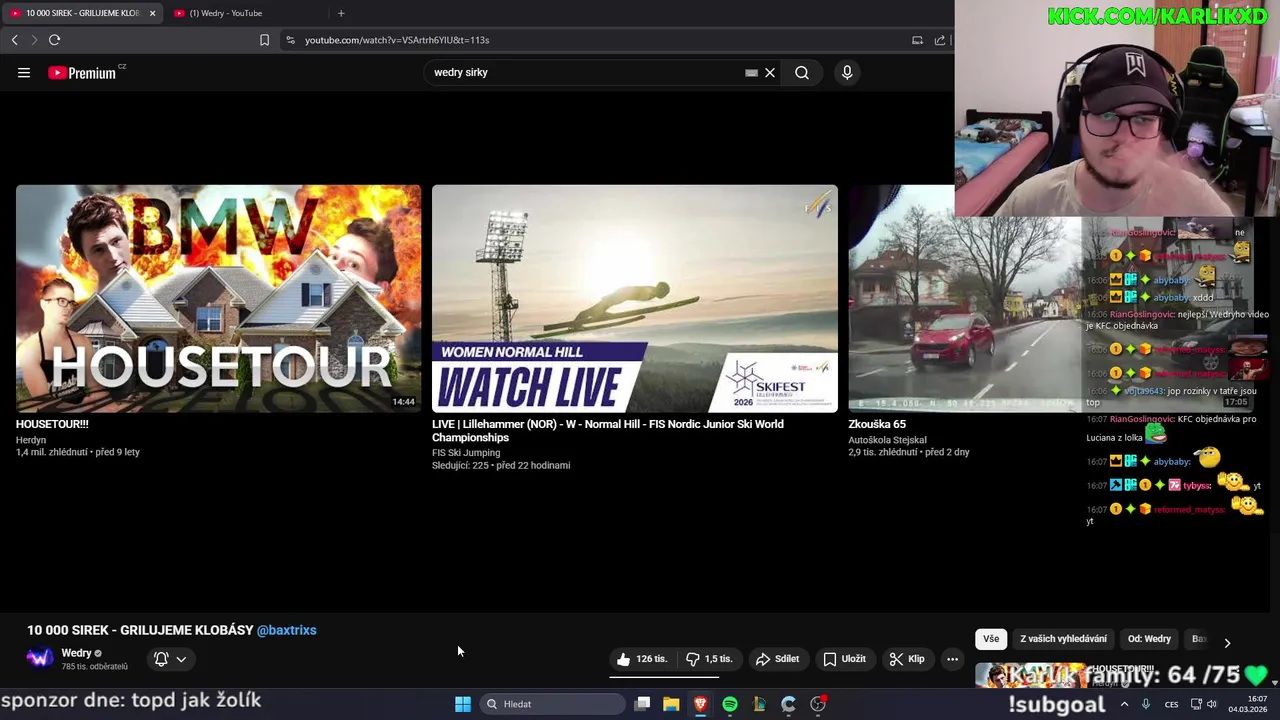This screenshot has width=1280, height=720.
Task: Open Brave browser taskbar icon
Action: (701, 704)
